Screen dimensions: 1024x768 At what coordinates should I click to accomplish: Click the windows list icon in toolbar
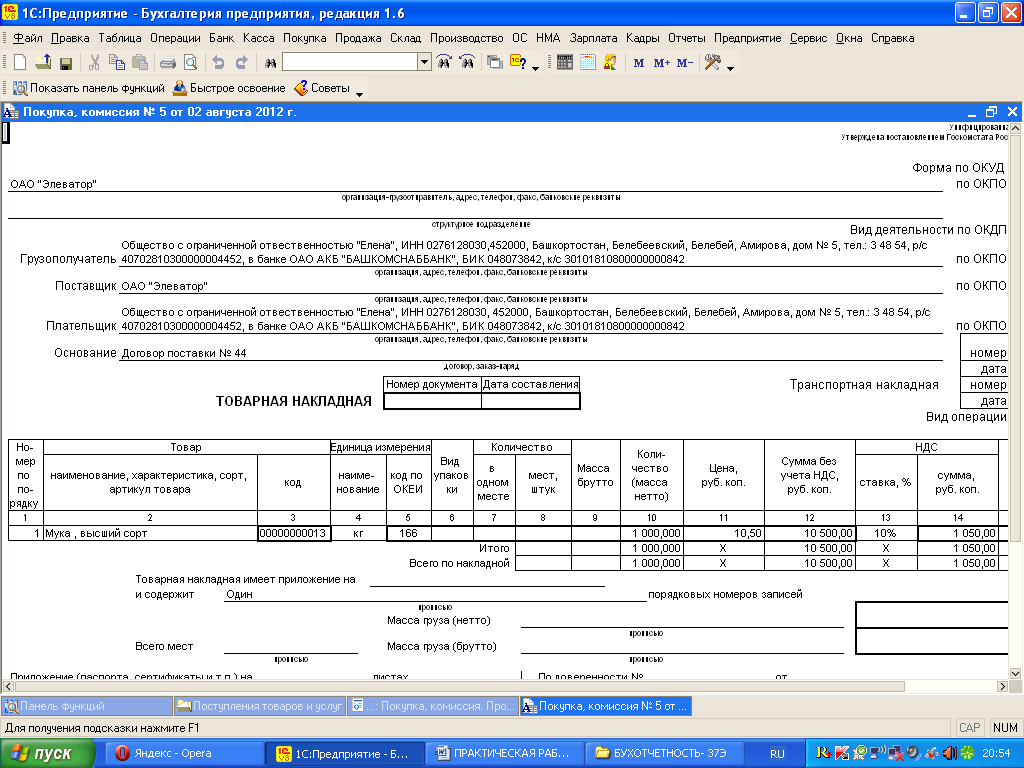tap(495, 63)
